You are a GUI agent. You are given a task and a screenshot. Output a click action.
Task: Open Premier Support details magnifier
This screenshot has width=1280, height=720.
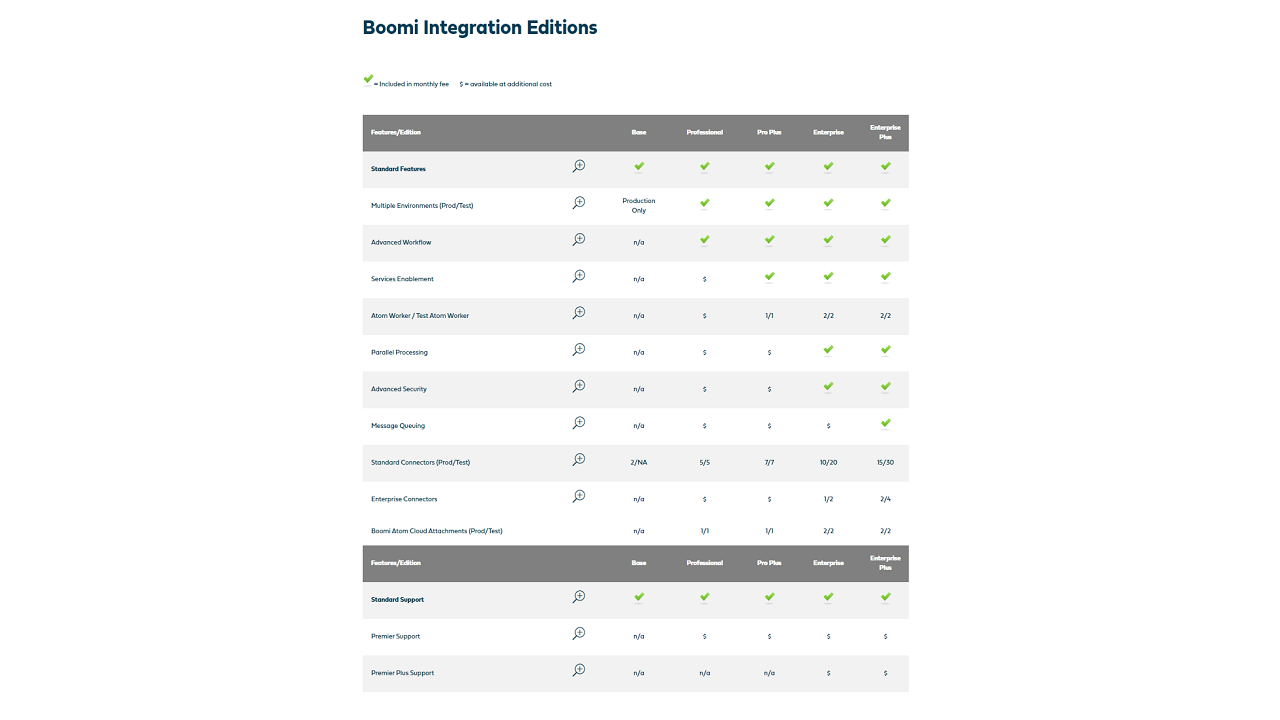click(x=579, y=633)
